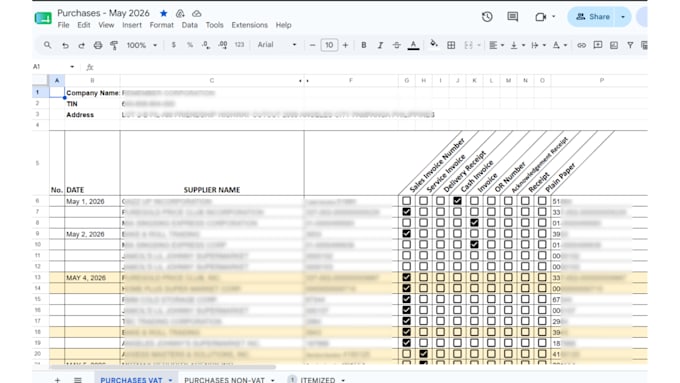Screen dimensions: 680x383
Task: Uncheck Sales Invoice Number box in row 13
Action: (406, 277)
